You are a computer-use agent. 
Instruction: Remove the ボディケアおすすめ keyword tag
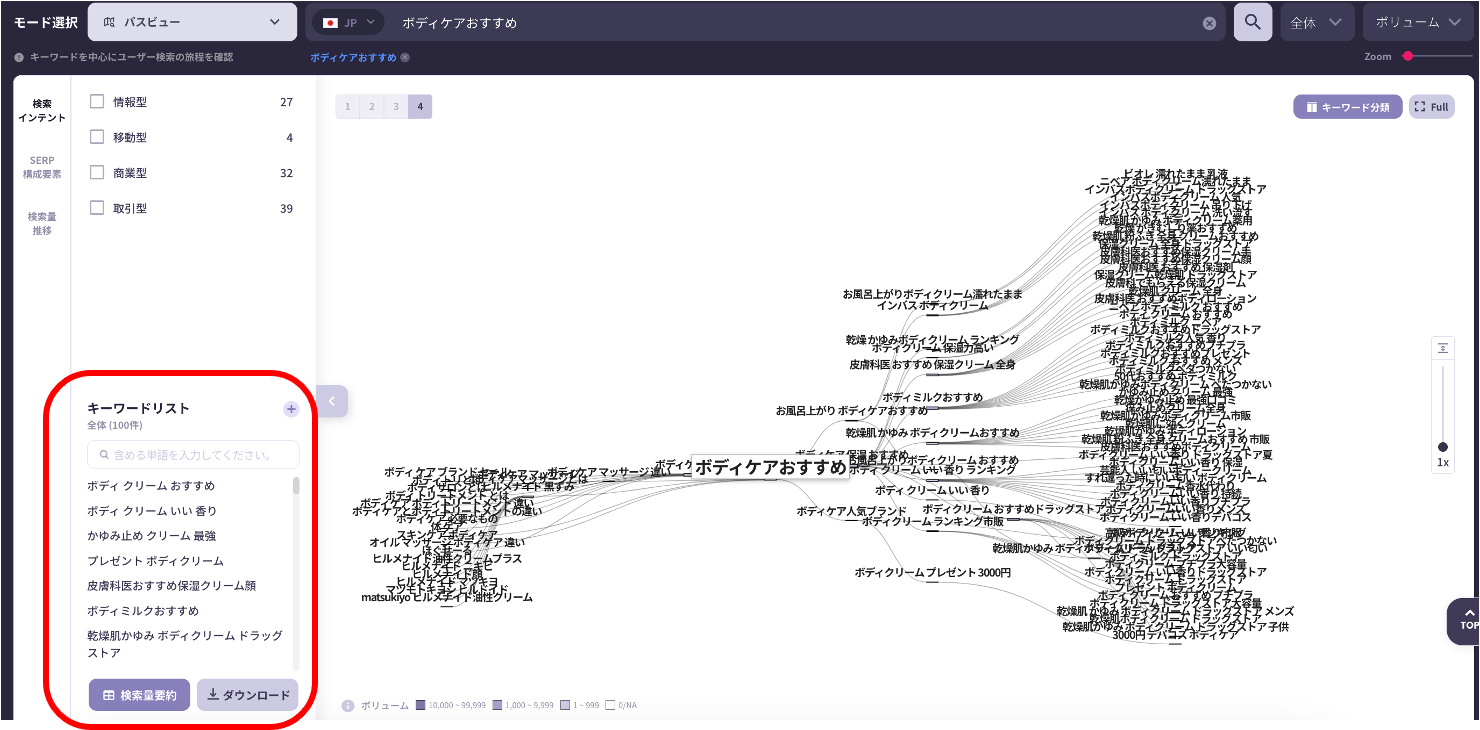(405, 58)
